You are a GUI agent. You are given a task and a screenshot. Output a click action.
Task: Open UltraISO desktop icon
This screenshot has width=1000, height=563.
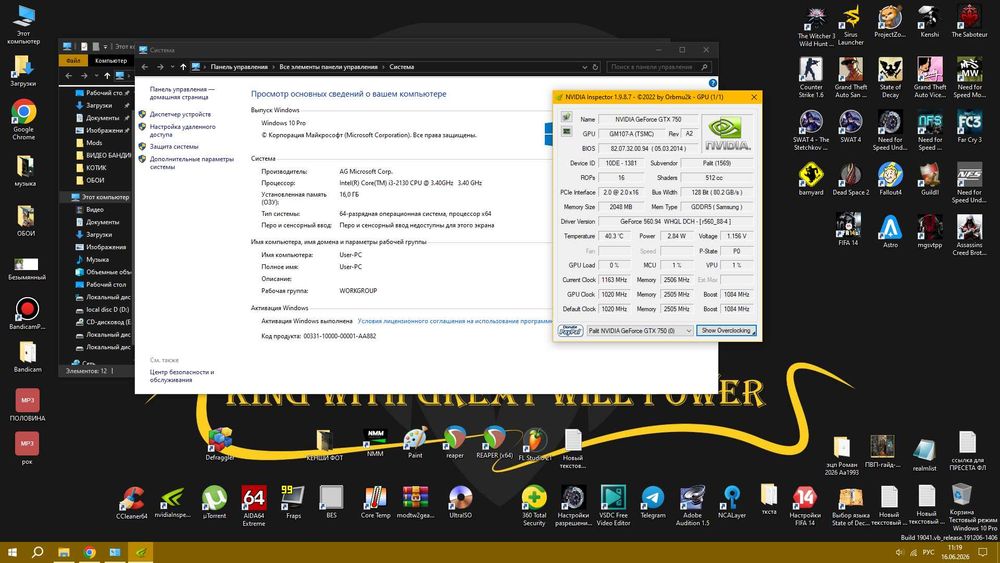460,502
